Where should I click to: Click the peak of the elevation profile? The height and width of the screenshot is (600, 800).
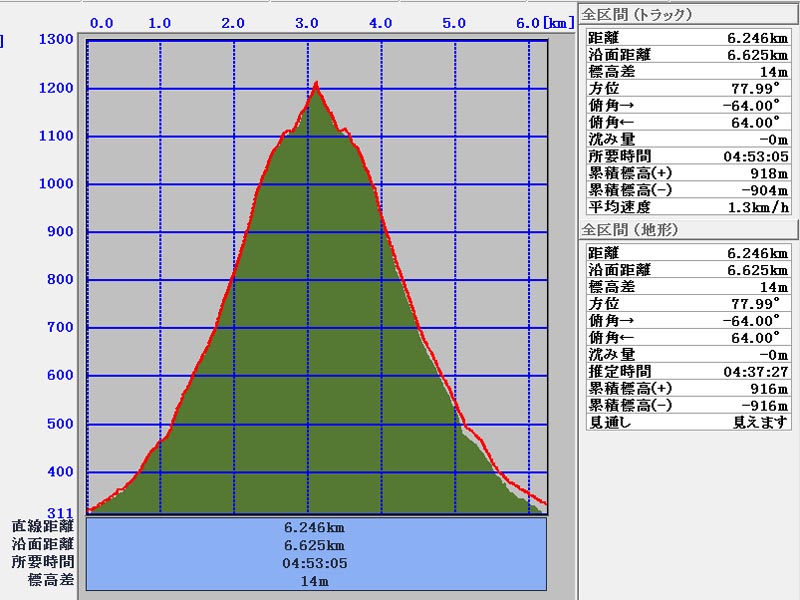click(316, 84)
